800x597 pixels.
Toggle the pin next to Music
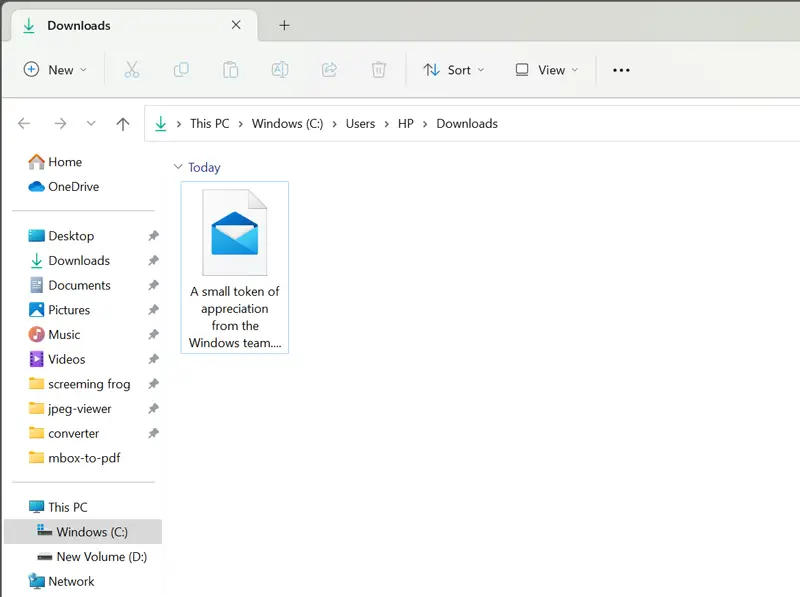click(153, 335)
